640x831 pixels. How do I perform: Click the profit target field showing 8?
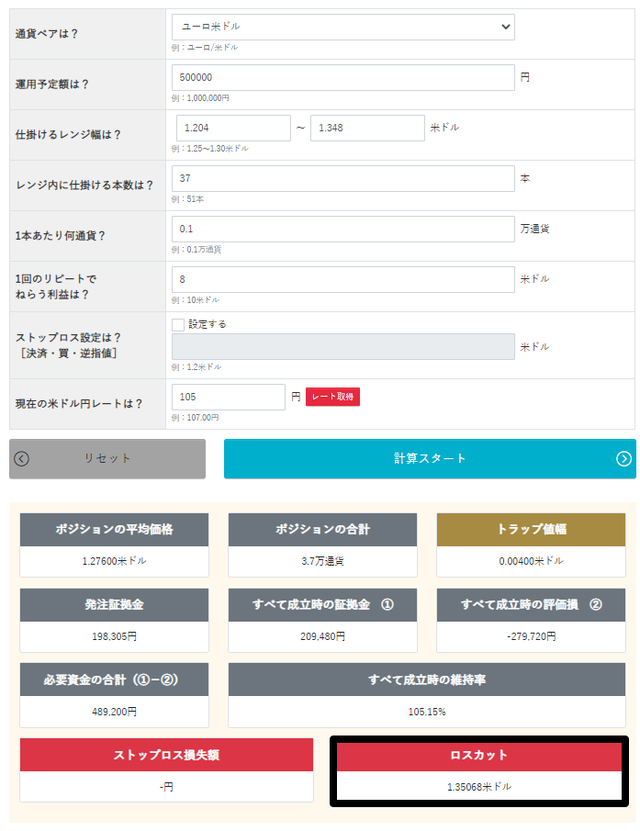pos(343,279)
